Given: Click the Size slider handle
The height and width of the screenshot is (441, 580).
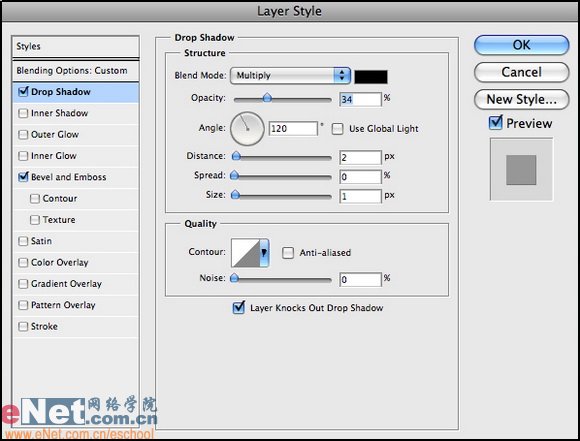Looking at the screenshot, I should (x=235, y=195).
